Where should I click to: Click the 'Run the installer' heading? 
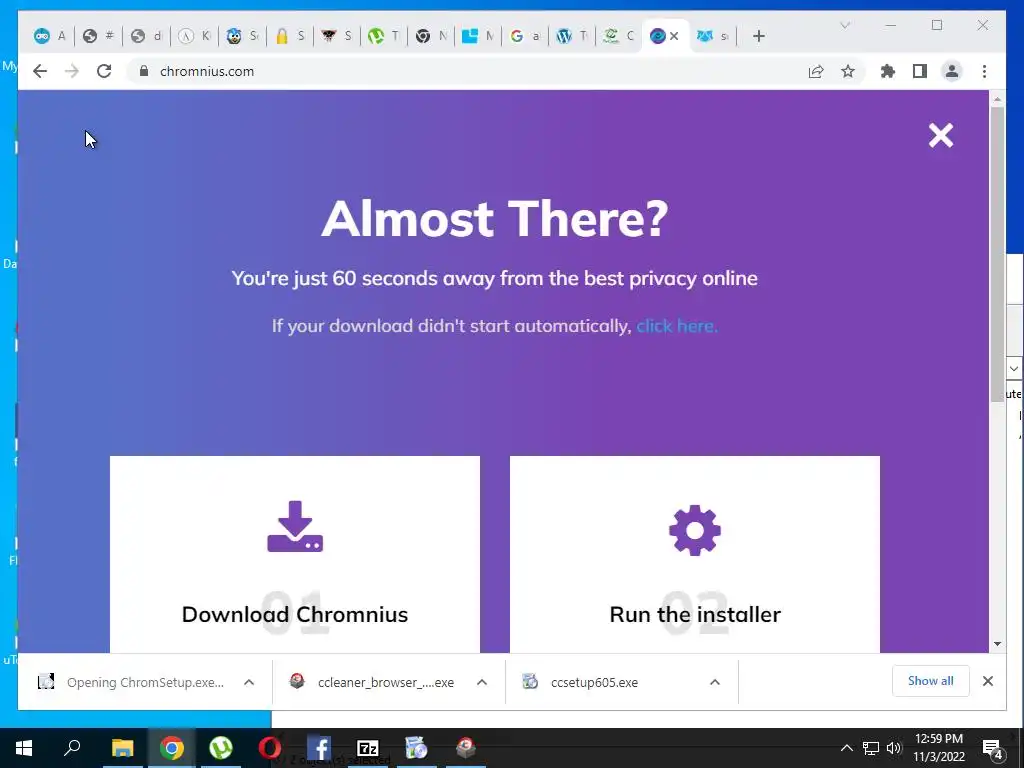[695, 615]
